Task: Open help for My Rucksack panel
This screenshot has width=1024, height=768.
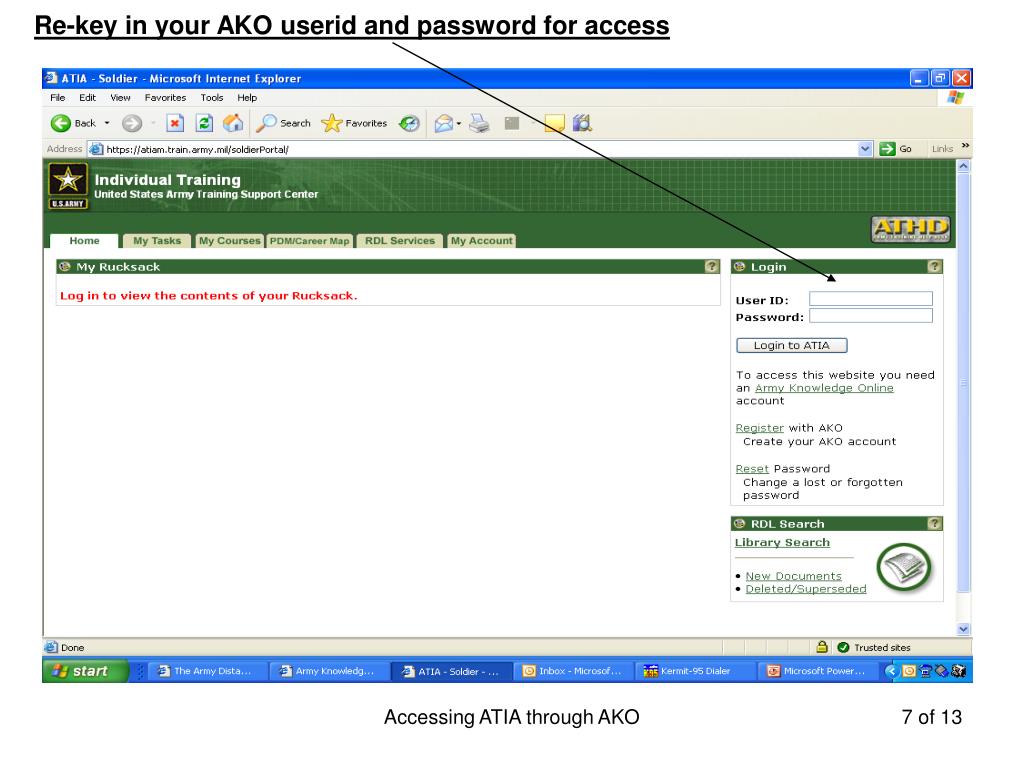Action: coord(712,266)
